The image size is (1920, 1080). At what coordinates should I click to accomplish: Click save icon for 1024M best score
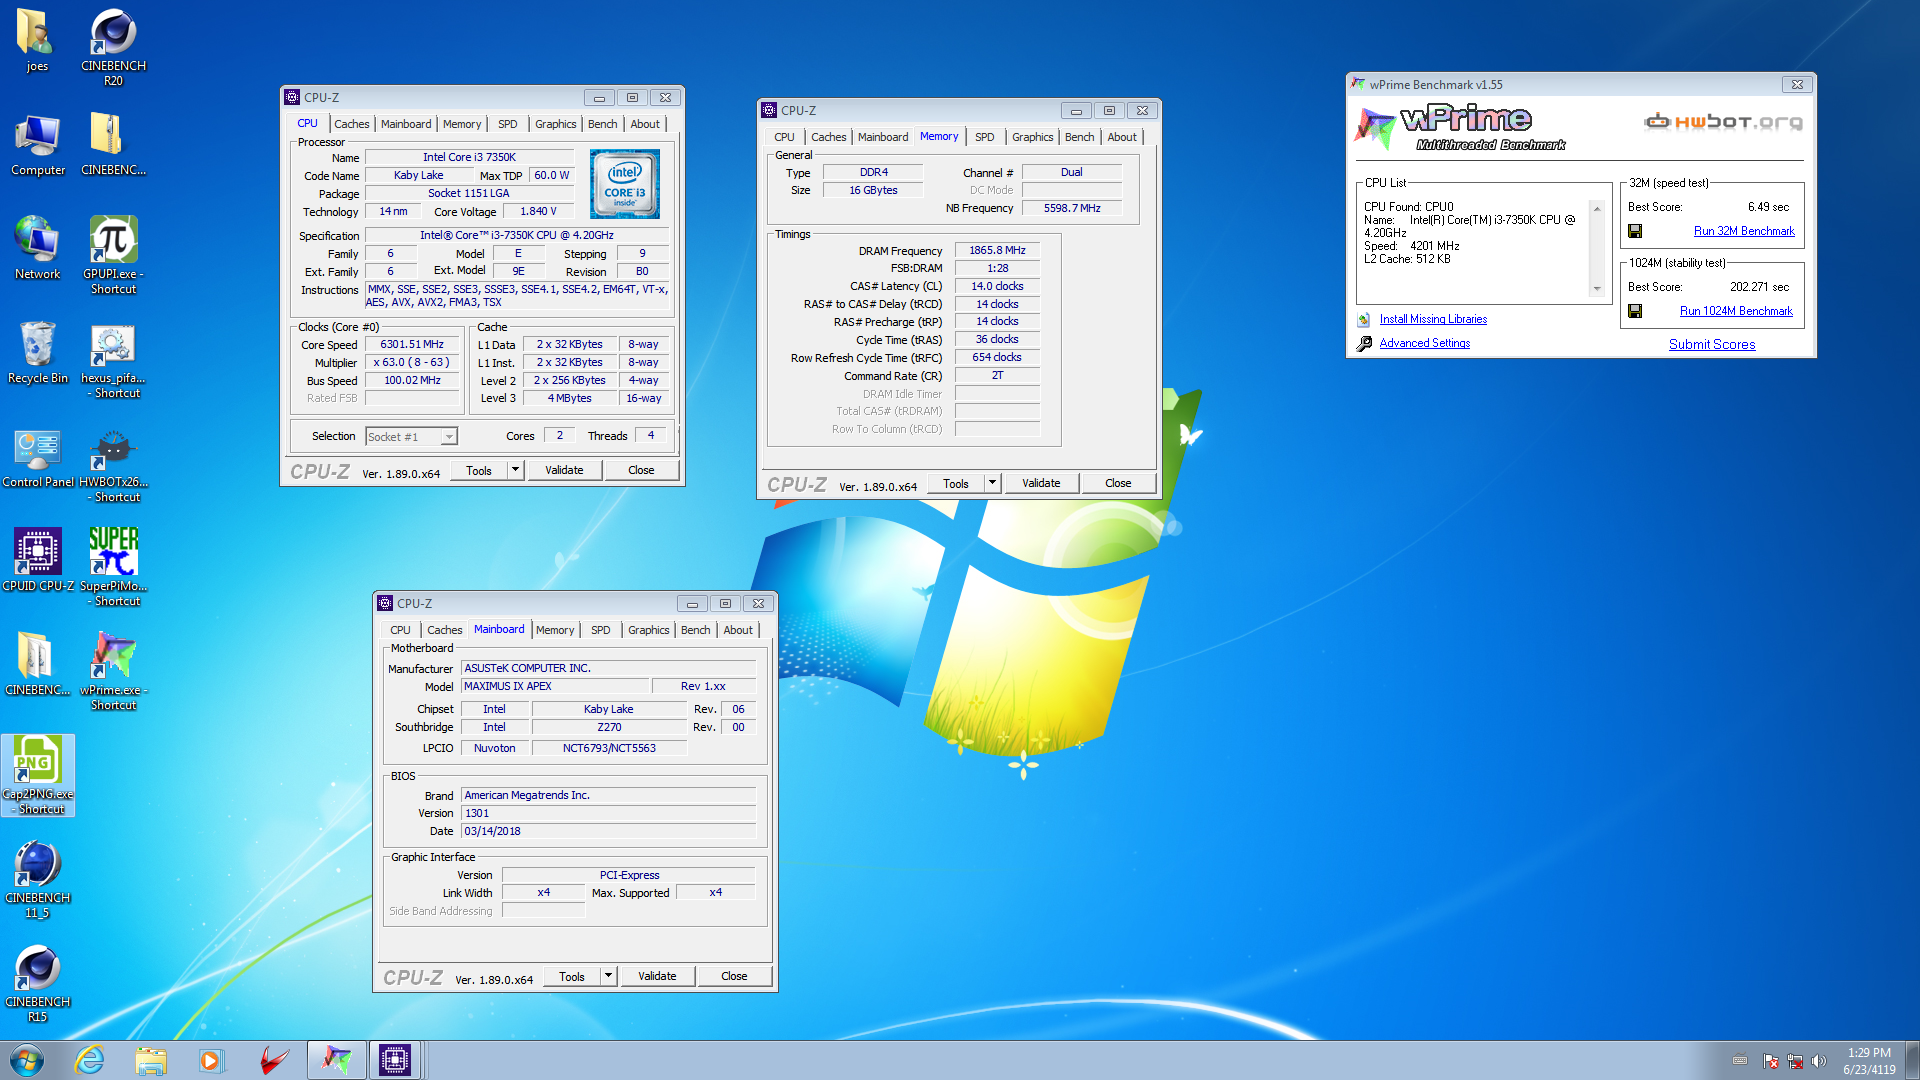click(x=1635, y=311)
